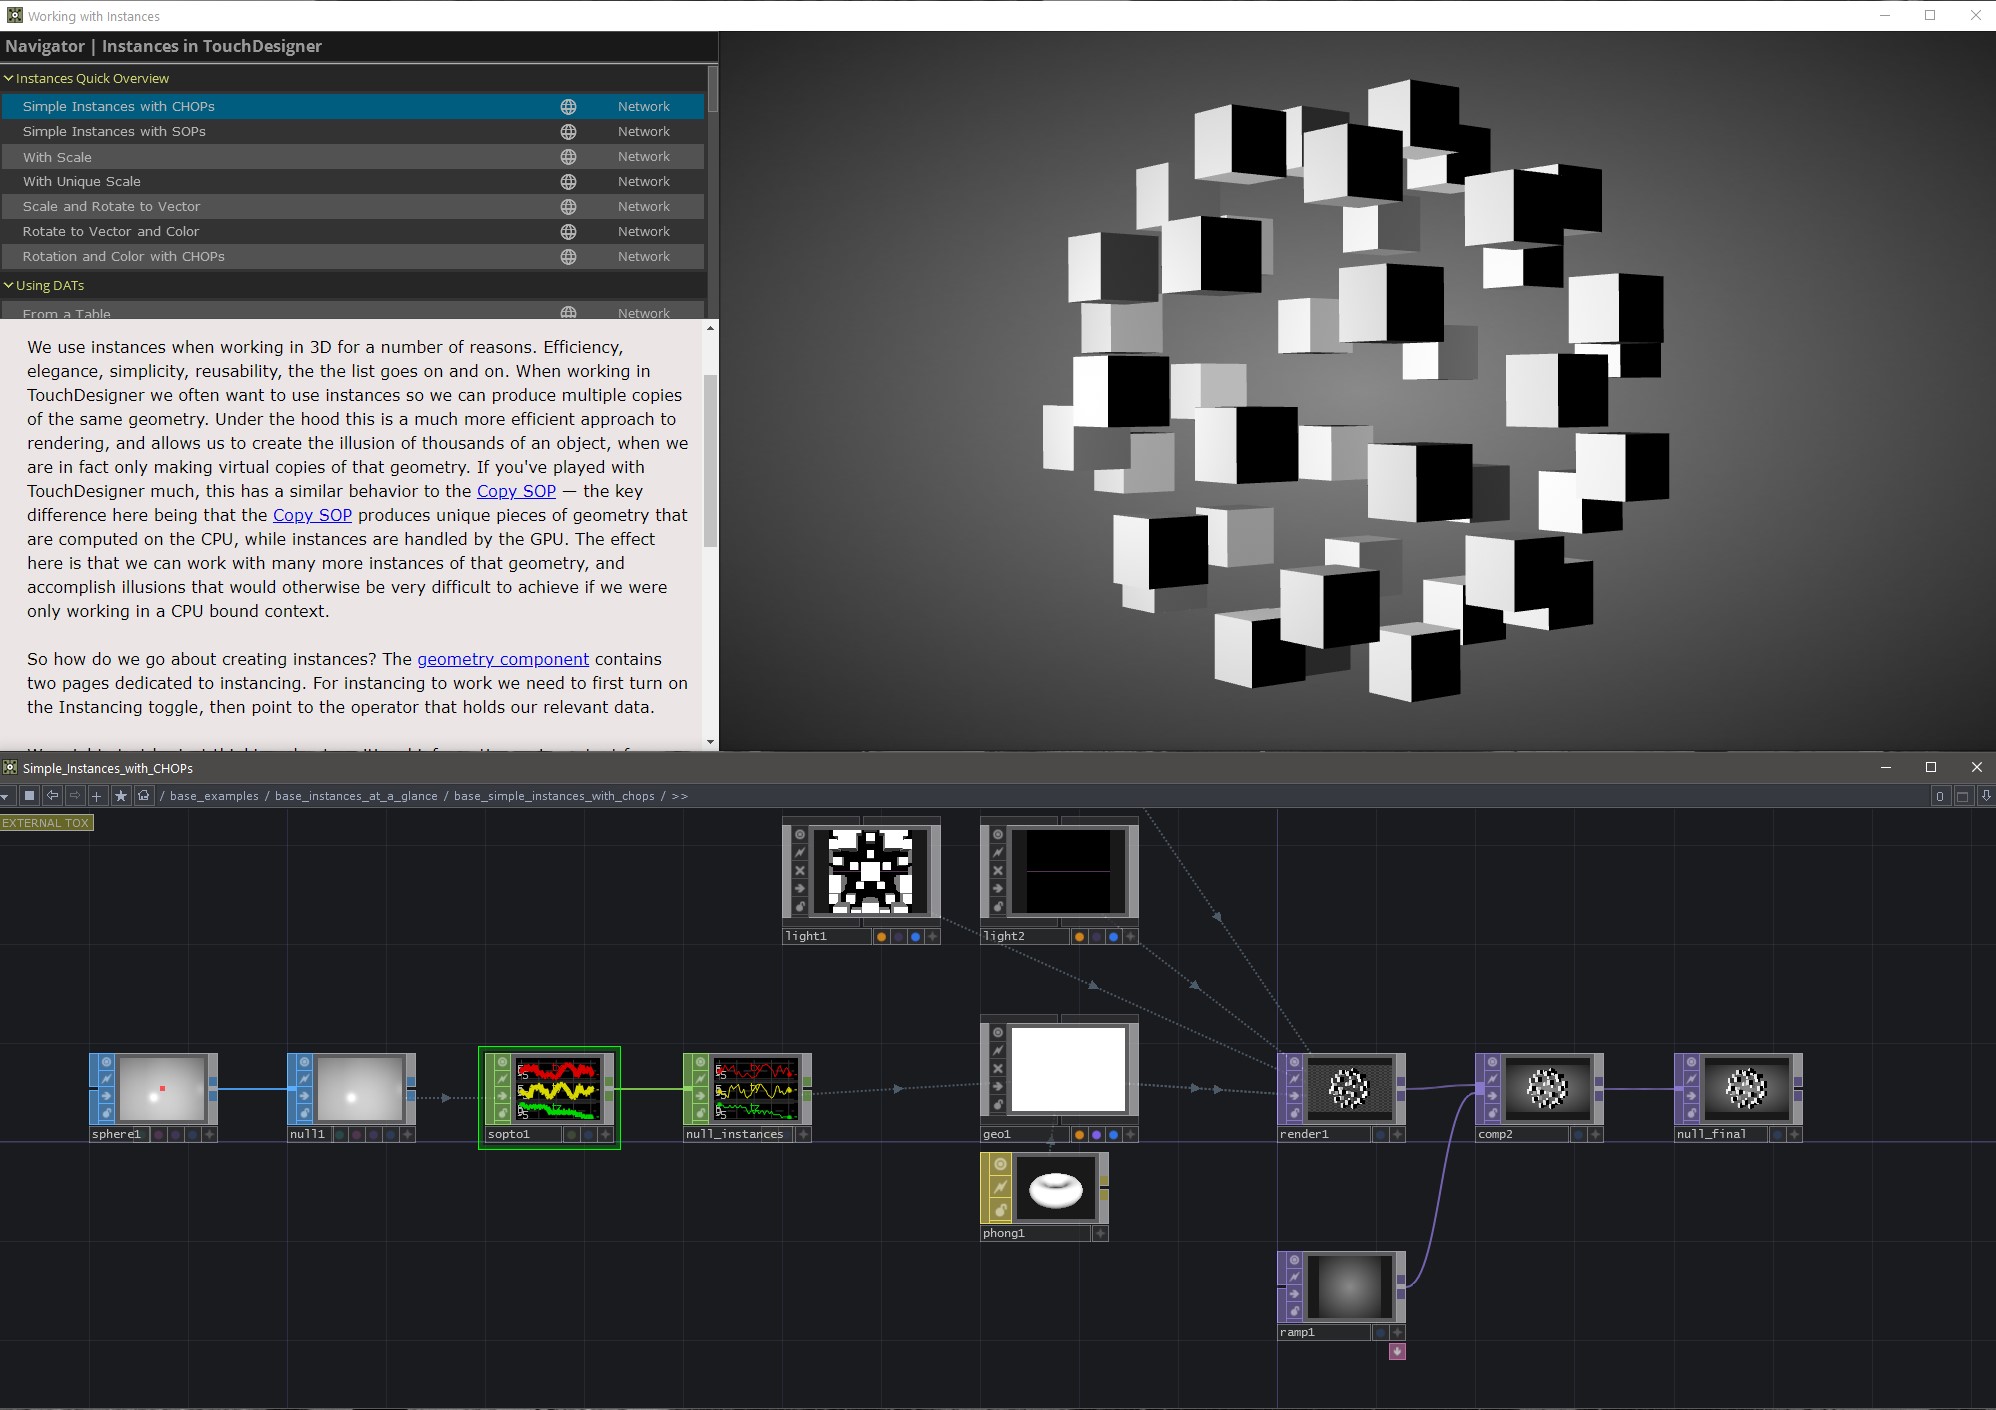Screen dimensions: 1996x1410
Task: Click the plus icon on light1 node footer
Action: coord(932,936)
